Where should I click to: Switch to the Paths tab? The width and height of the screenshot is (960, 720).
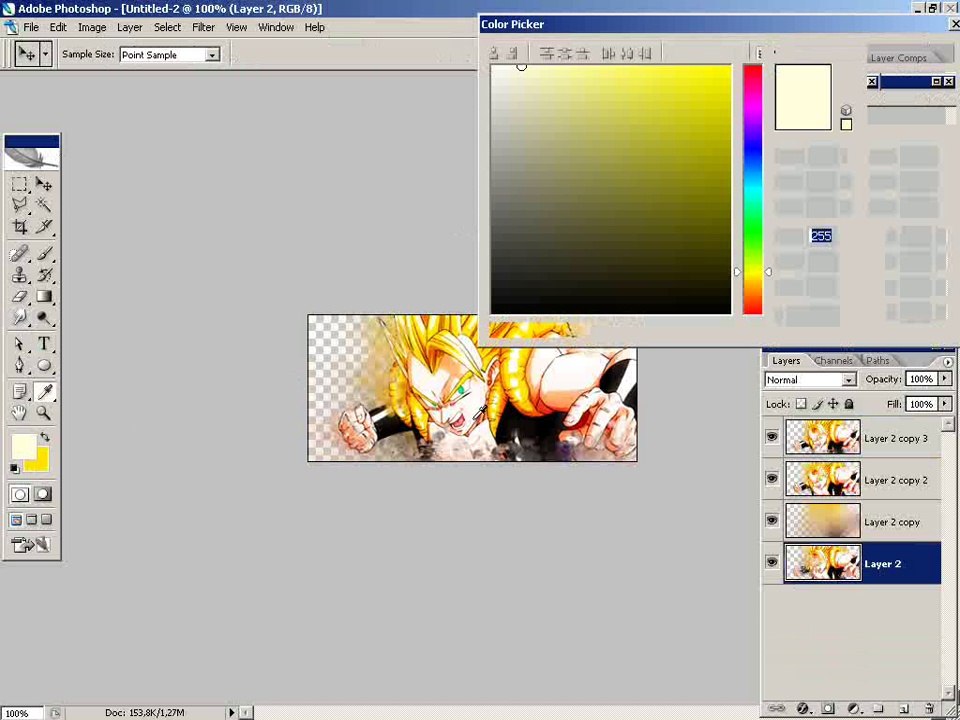tap(877, 361)
